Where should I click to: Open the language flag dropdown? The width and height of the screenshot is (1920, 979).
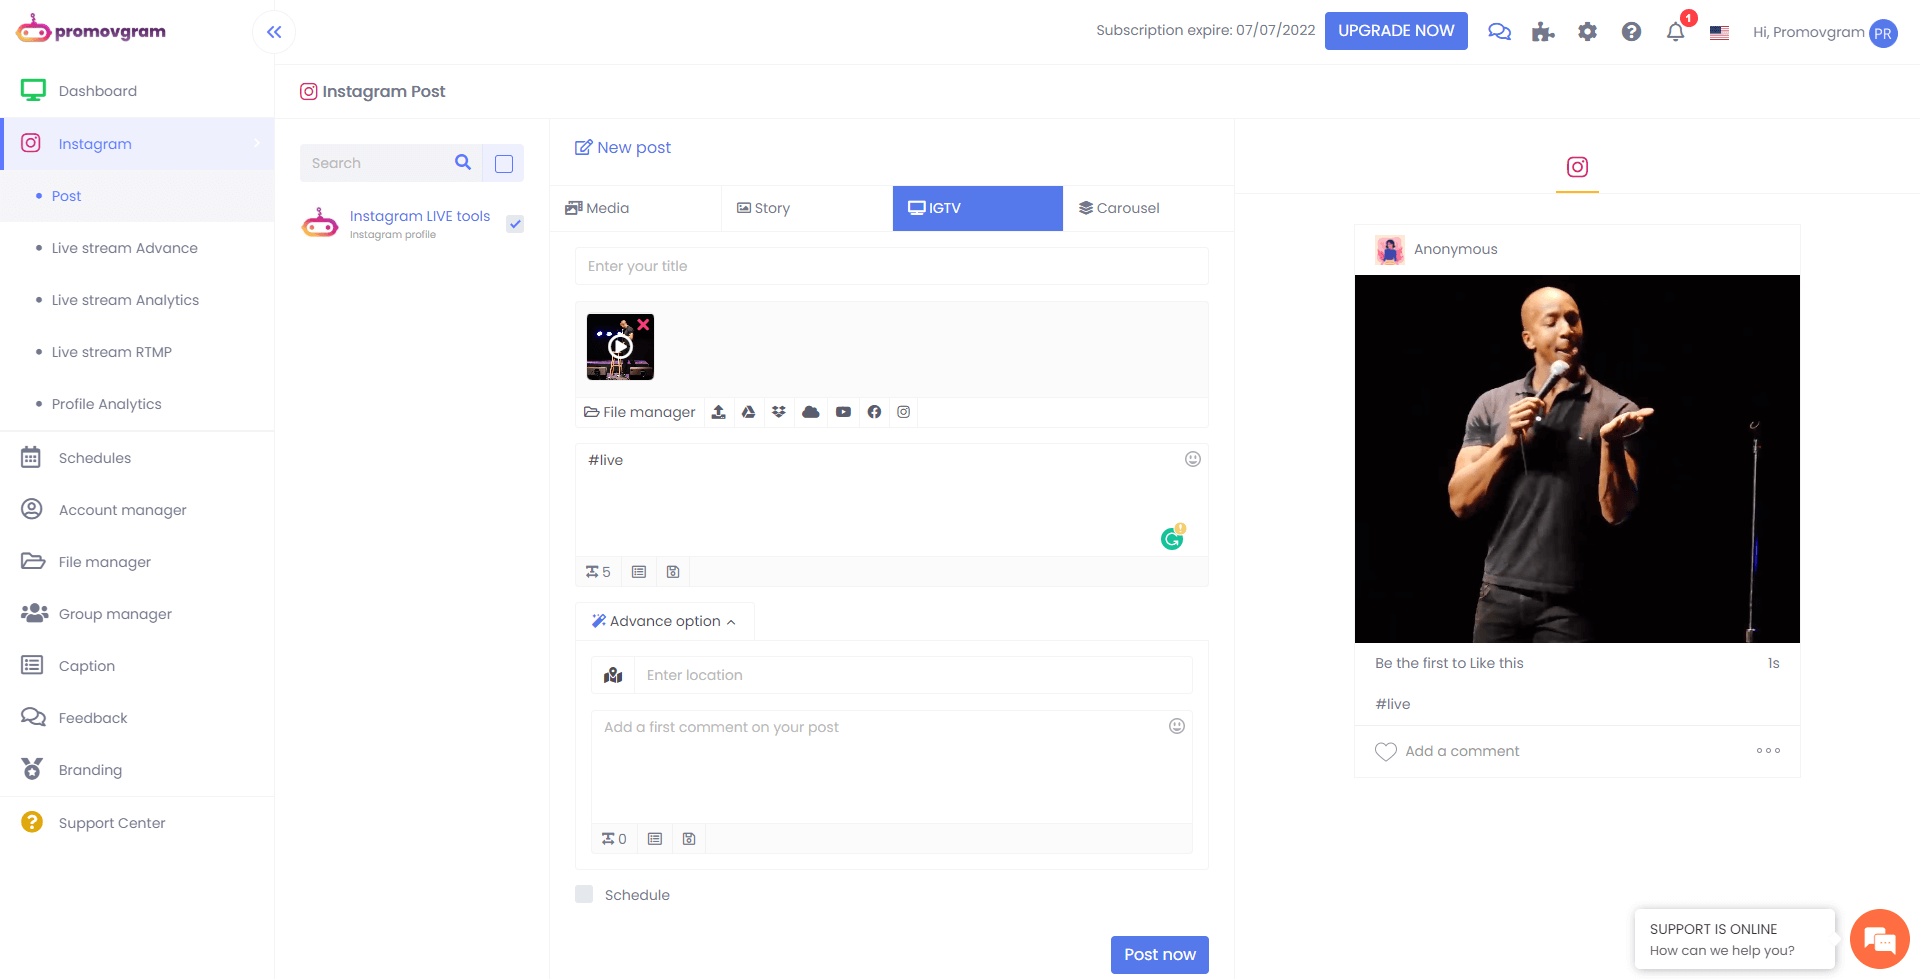[1719, 32]
